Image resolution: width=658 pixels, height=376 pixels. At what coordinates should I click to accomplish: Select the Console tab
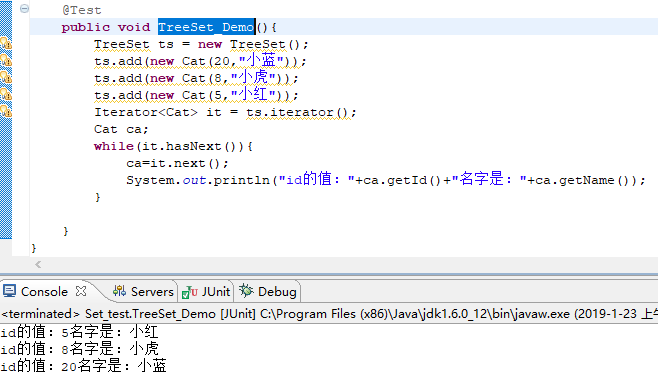44,292
